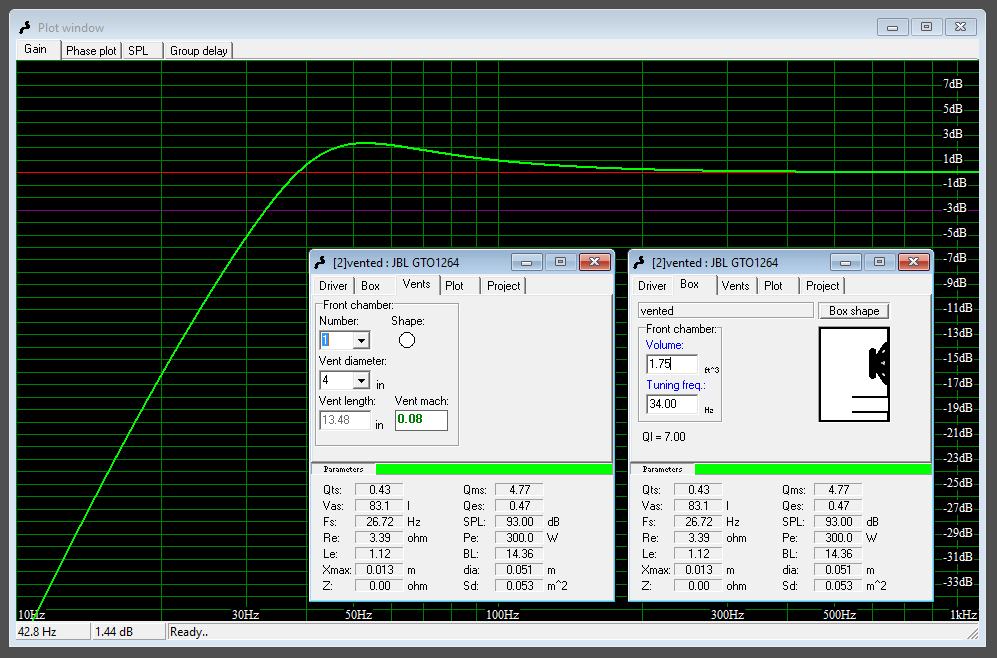The height and width of the screenshot is (658, 997).
Task: Click Le value 1.12 in Box-tab window
Action: [x=699, y=554]
